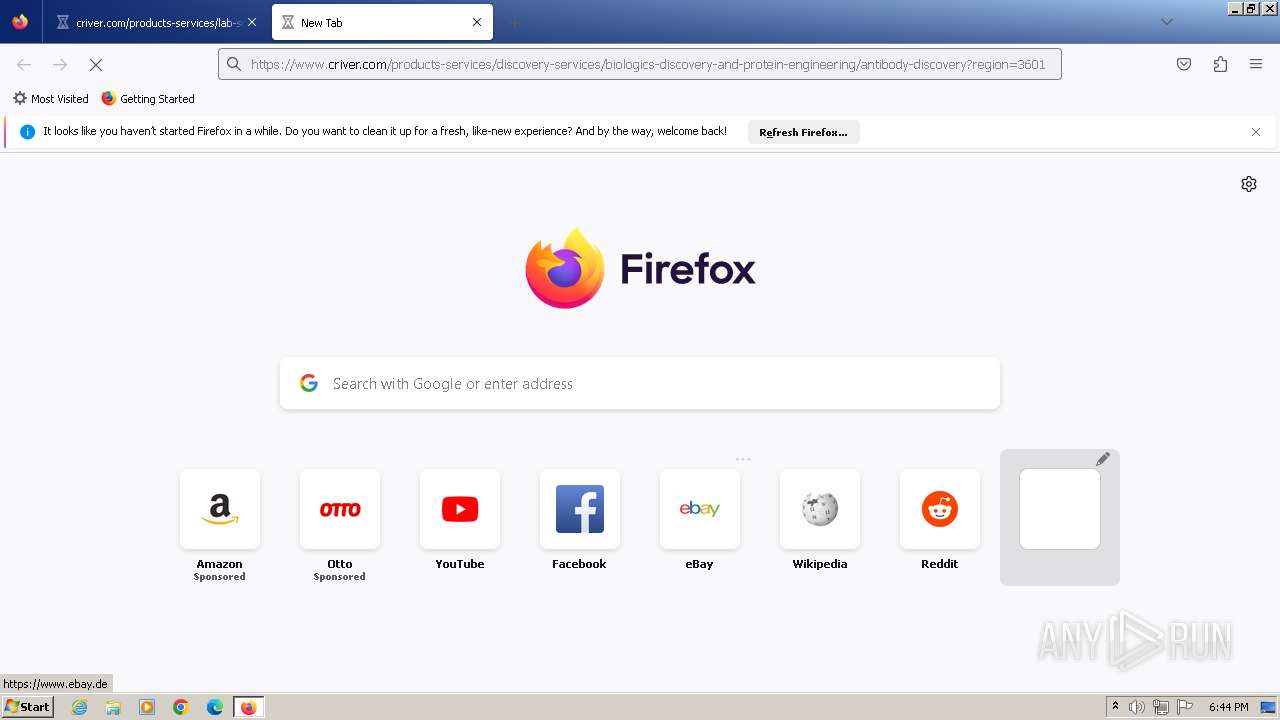This screenshot has height=720, width=1280.
Task: Click the show desktop button
Action: tap(1269, 707)
